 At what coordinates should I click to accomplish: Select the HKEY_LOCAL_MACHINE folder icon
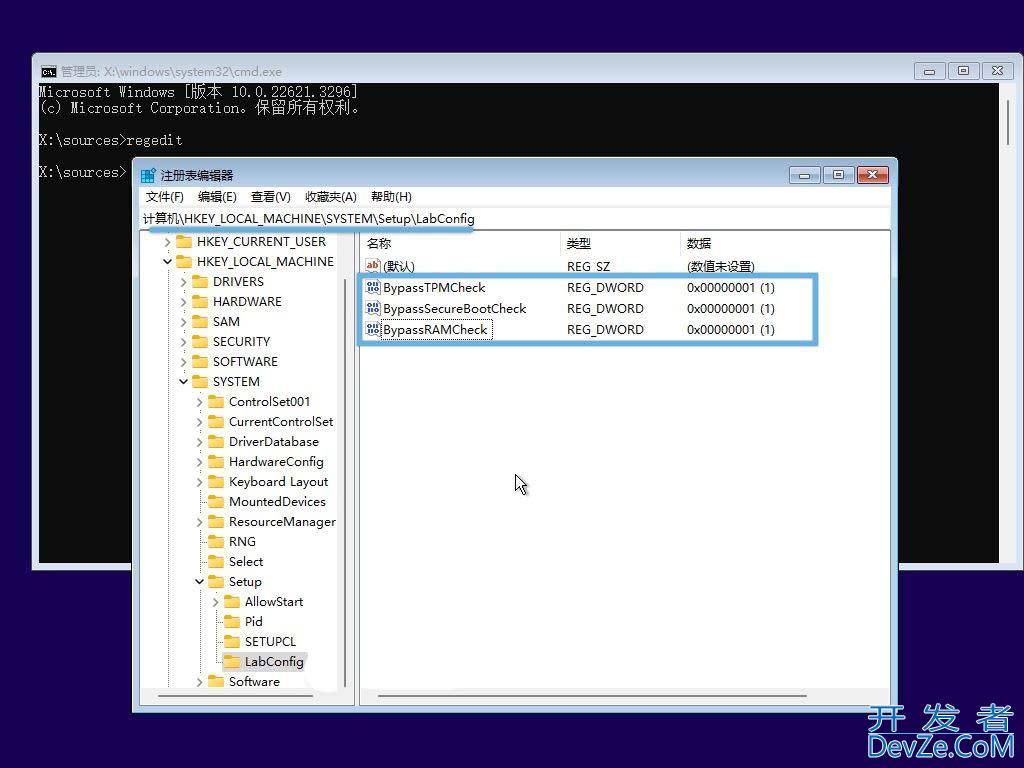pyautogui.click(x=184, y=261)
